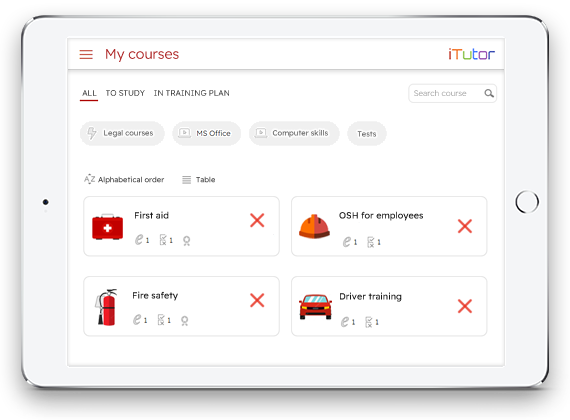This screenshot has width=570, height=420.
Task: Click the certificate badge icon on First aid
Action: click(x=186, y=241)
